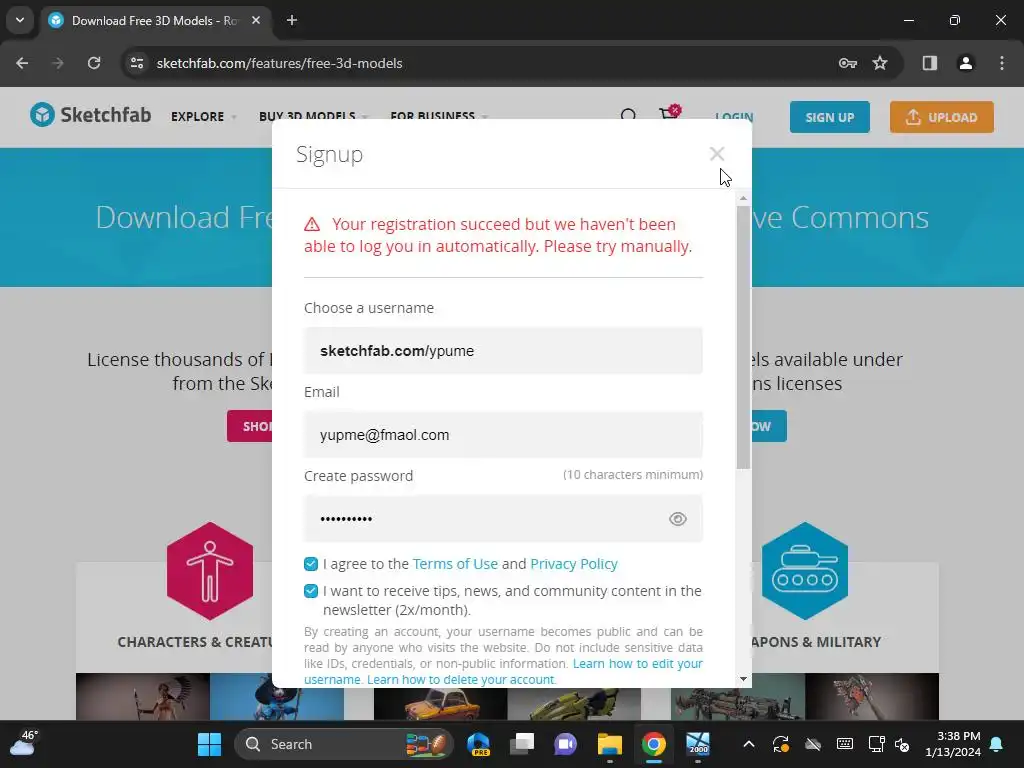The height and width of the screenshot is (768, 1024).
Task: Click into the username field
Action: pos(503,351)
